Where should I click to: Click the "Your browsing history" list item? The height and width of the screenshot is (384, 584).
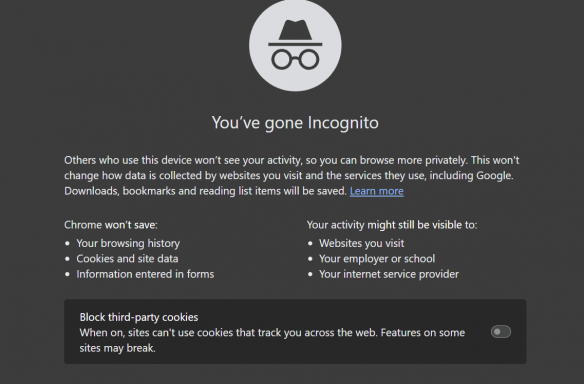click(x=128, y=243)
